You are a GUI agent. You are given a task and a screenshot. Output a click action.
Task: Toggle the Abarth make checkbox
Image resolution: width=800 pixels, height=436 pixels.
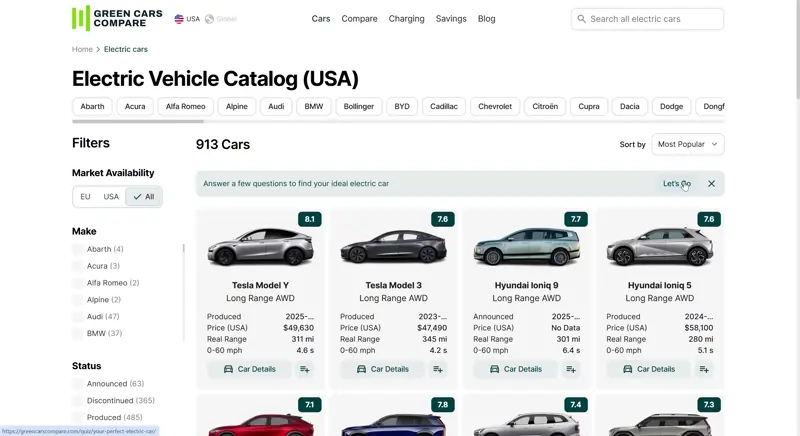(78, 249)
